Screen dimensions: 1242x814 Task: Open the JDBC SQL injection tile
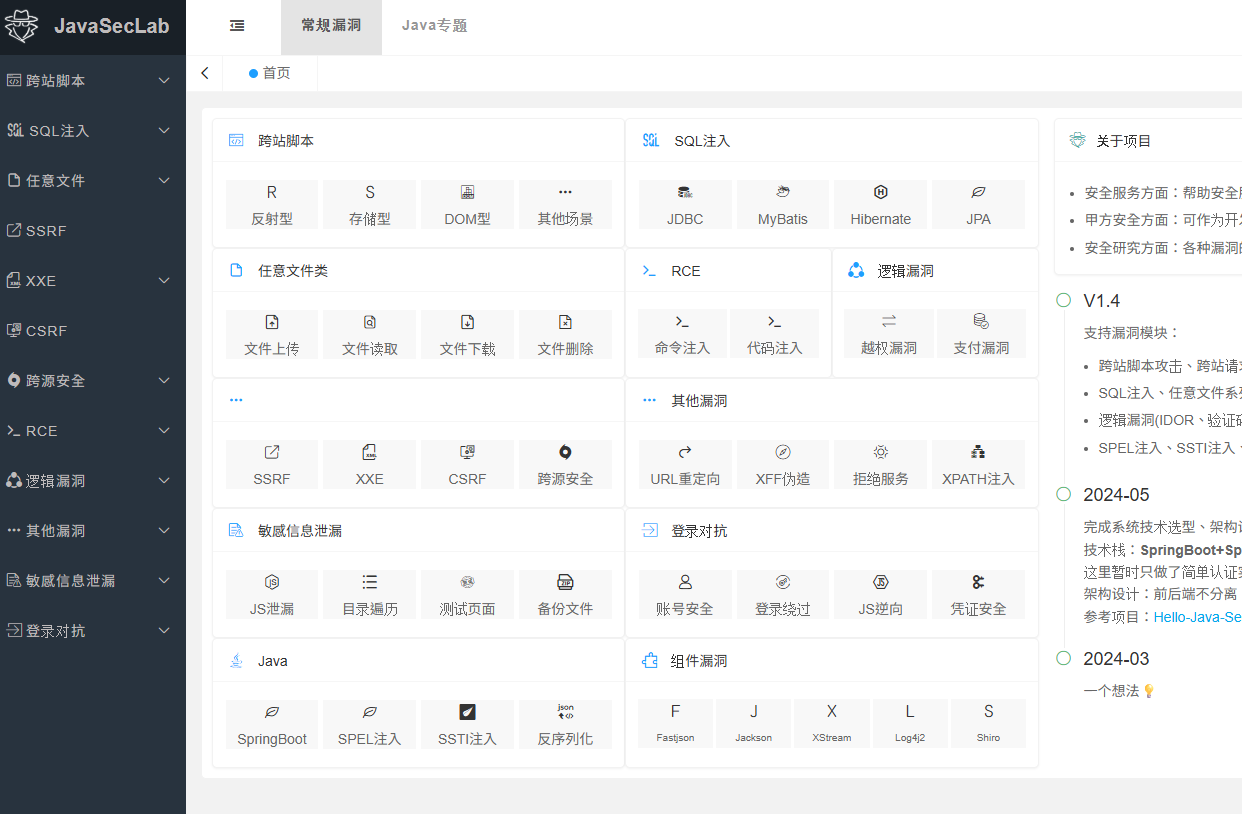point(685,205)
